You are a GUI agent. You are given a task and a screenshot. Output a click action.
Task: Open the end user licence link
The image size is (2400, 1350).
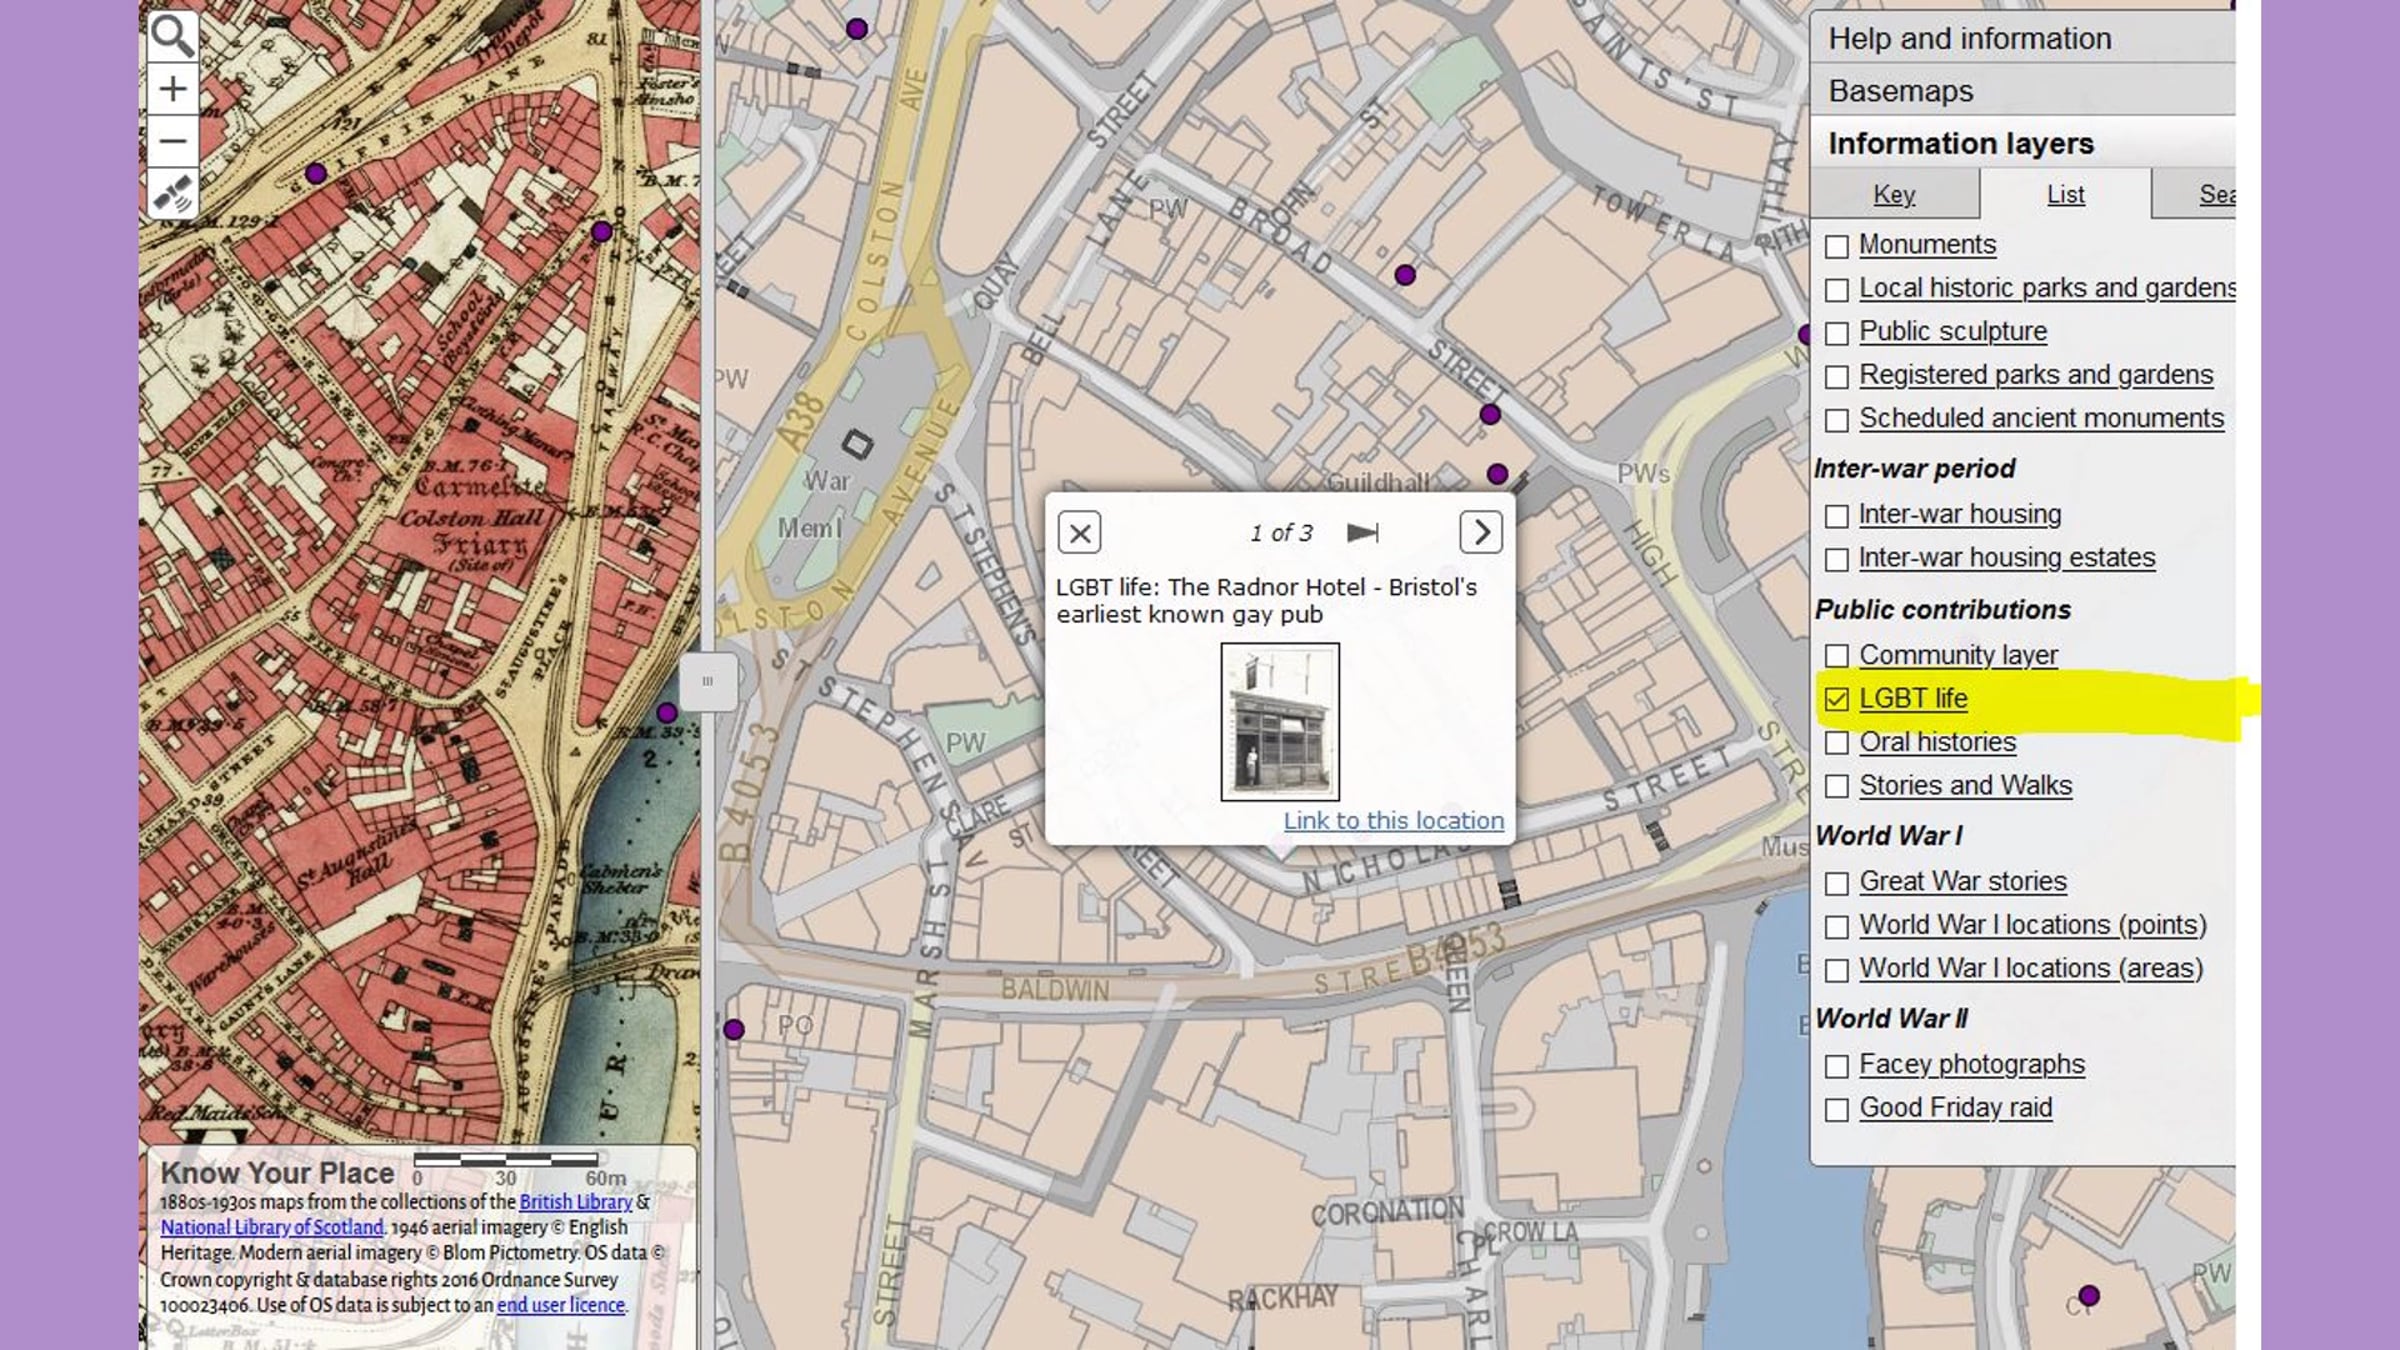561,1305
